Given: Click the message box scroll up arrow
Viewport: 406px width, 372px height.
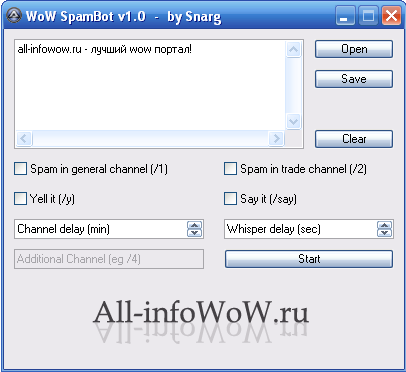Looking at the screenshot, I should coord(293,50).
